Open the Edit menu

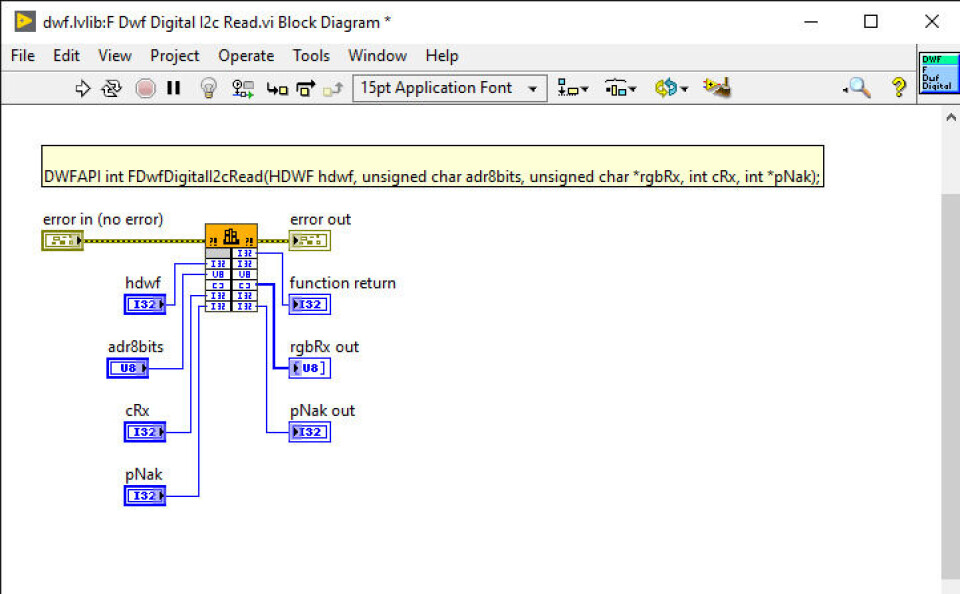click(66, 56)
